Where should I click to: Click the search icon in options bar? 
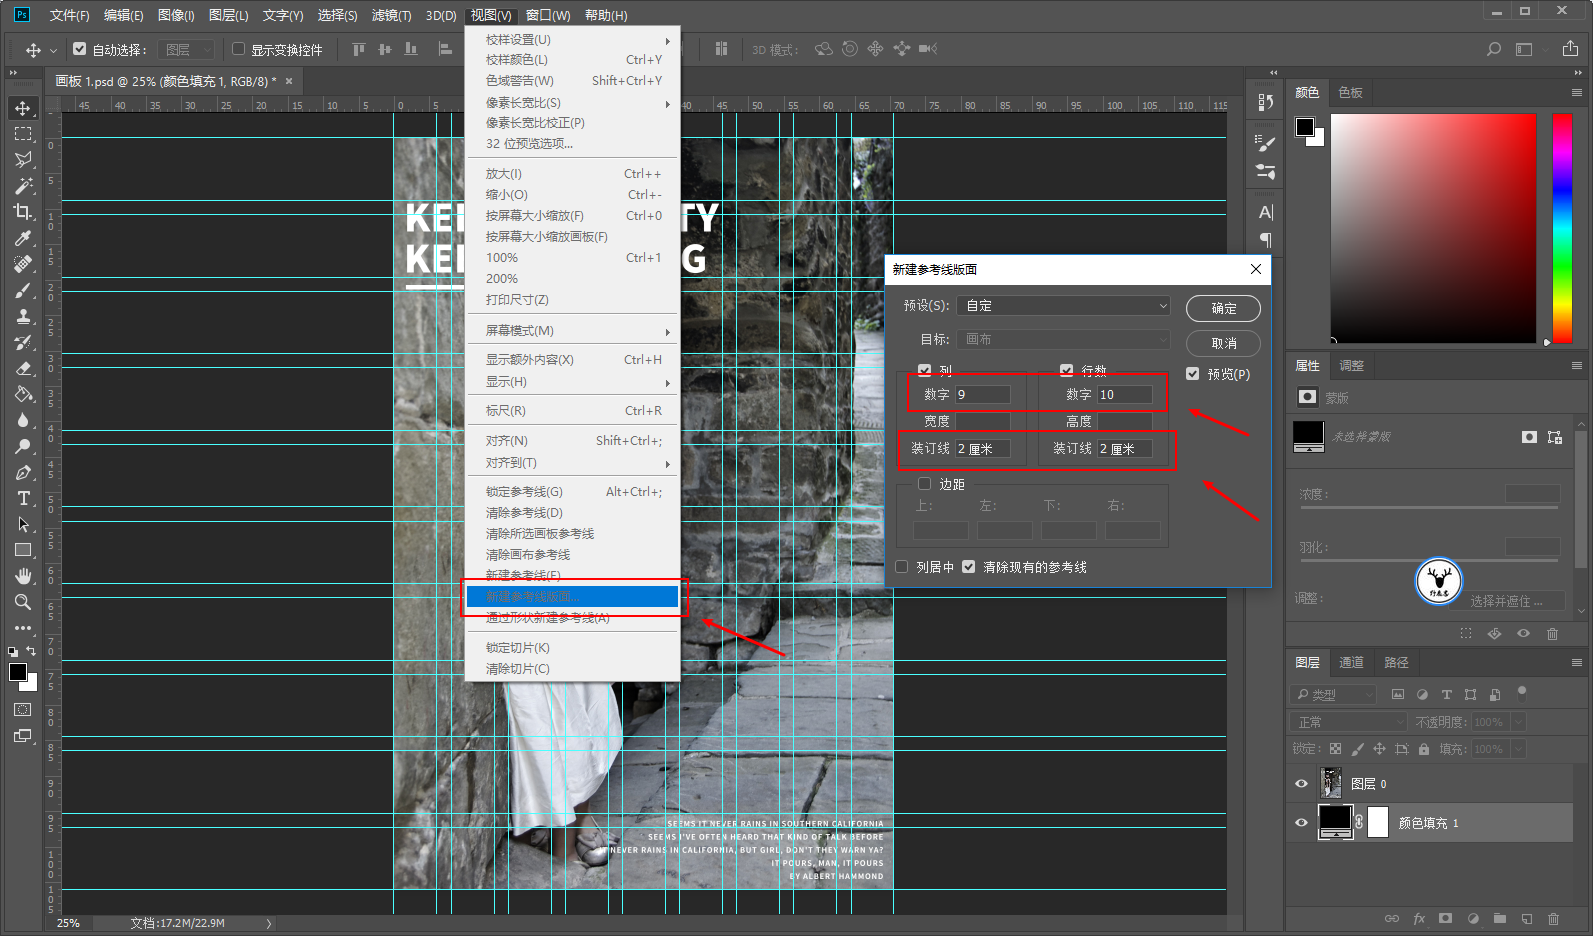point(1494,49)
